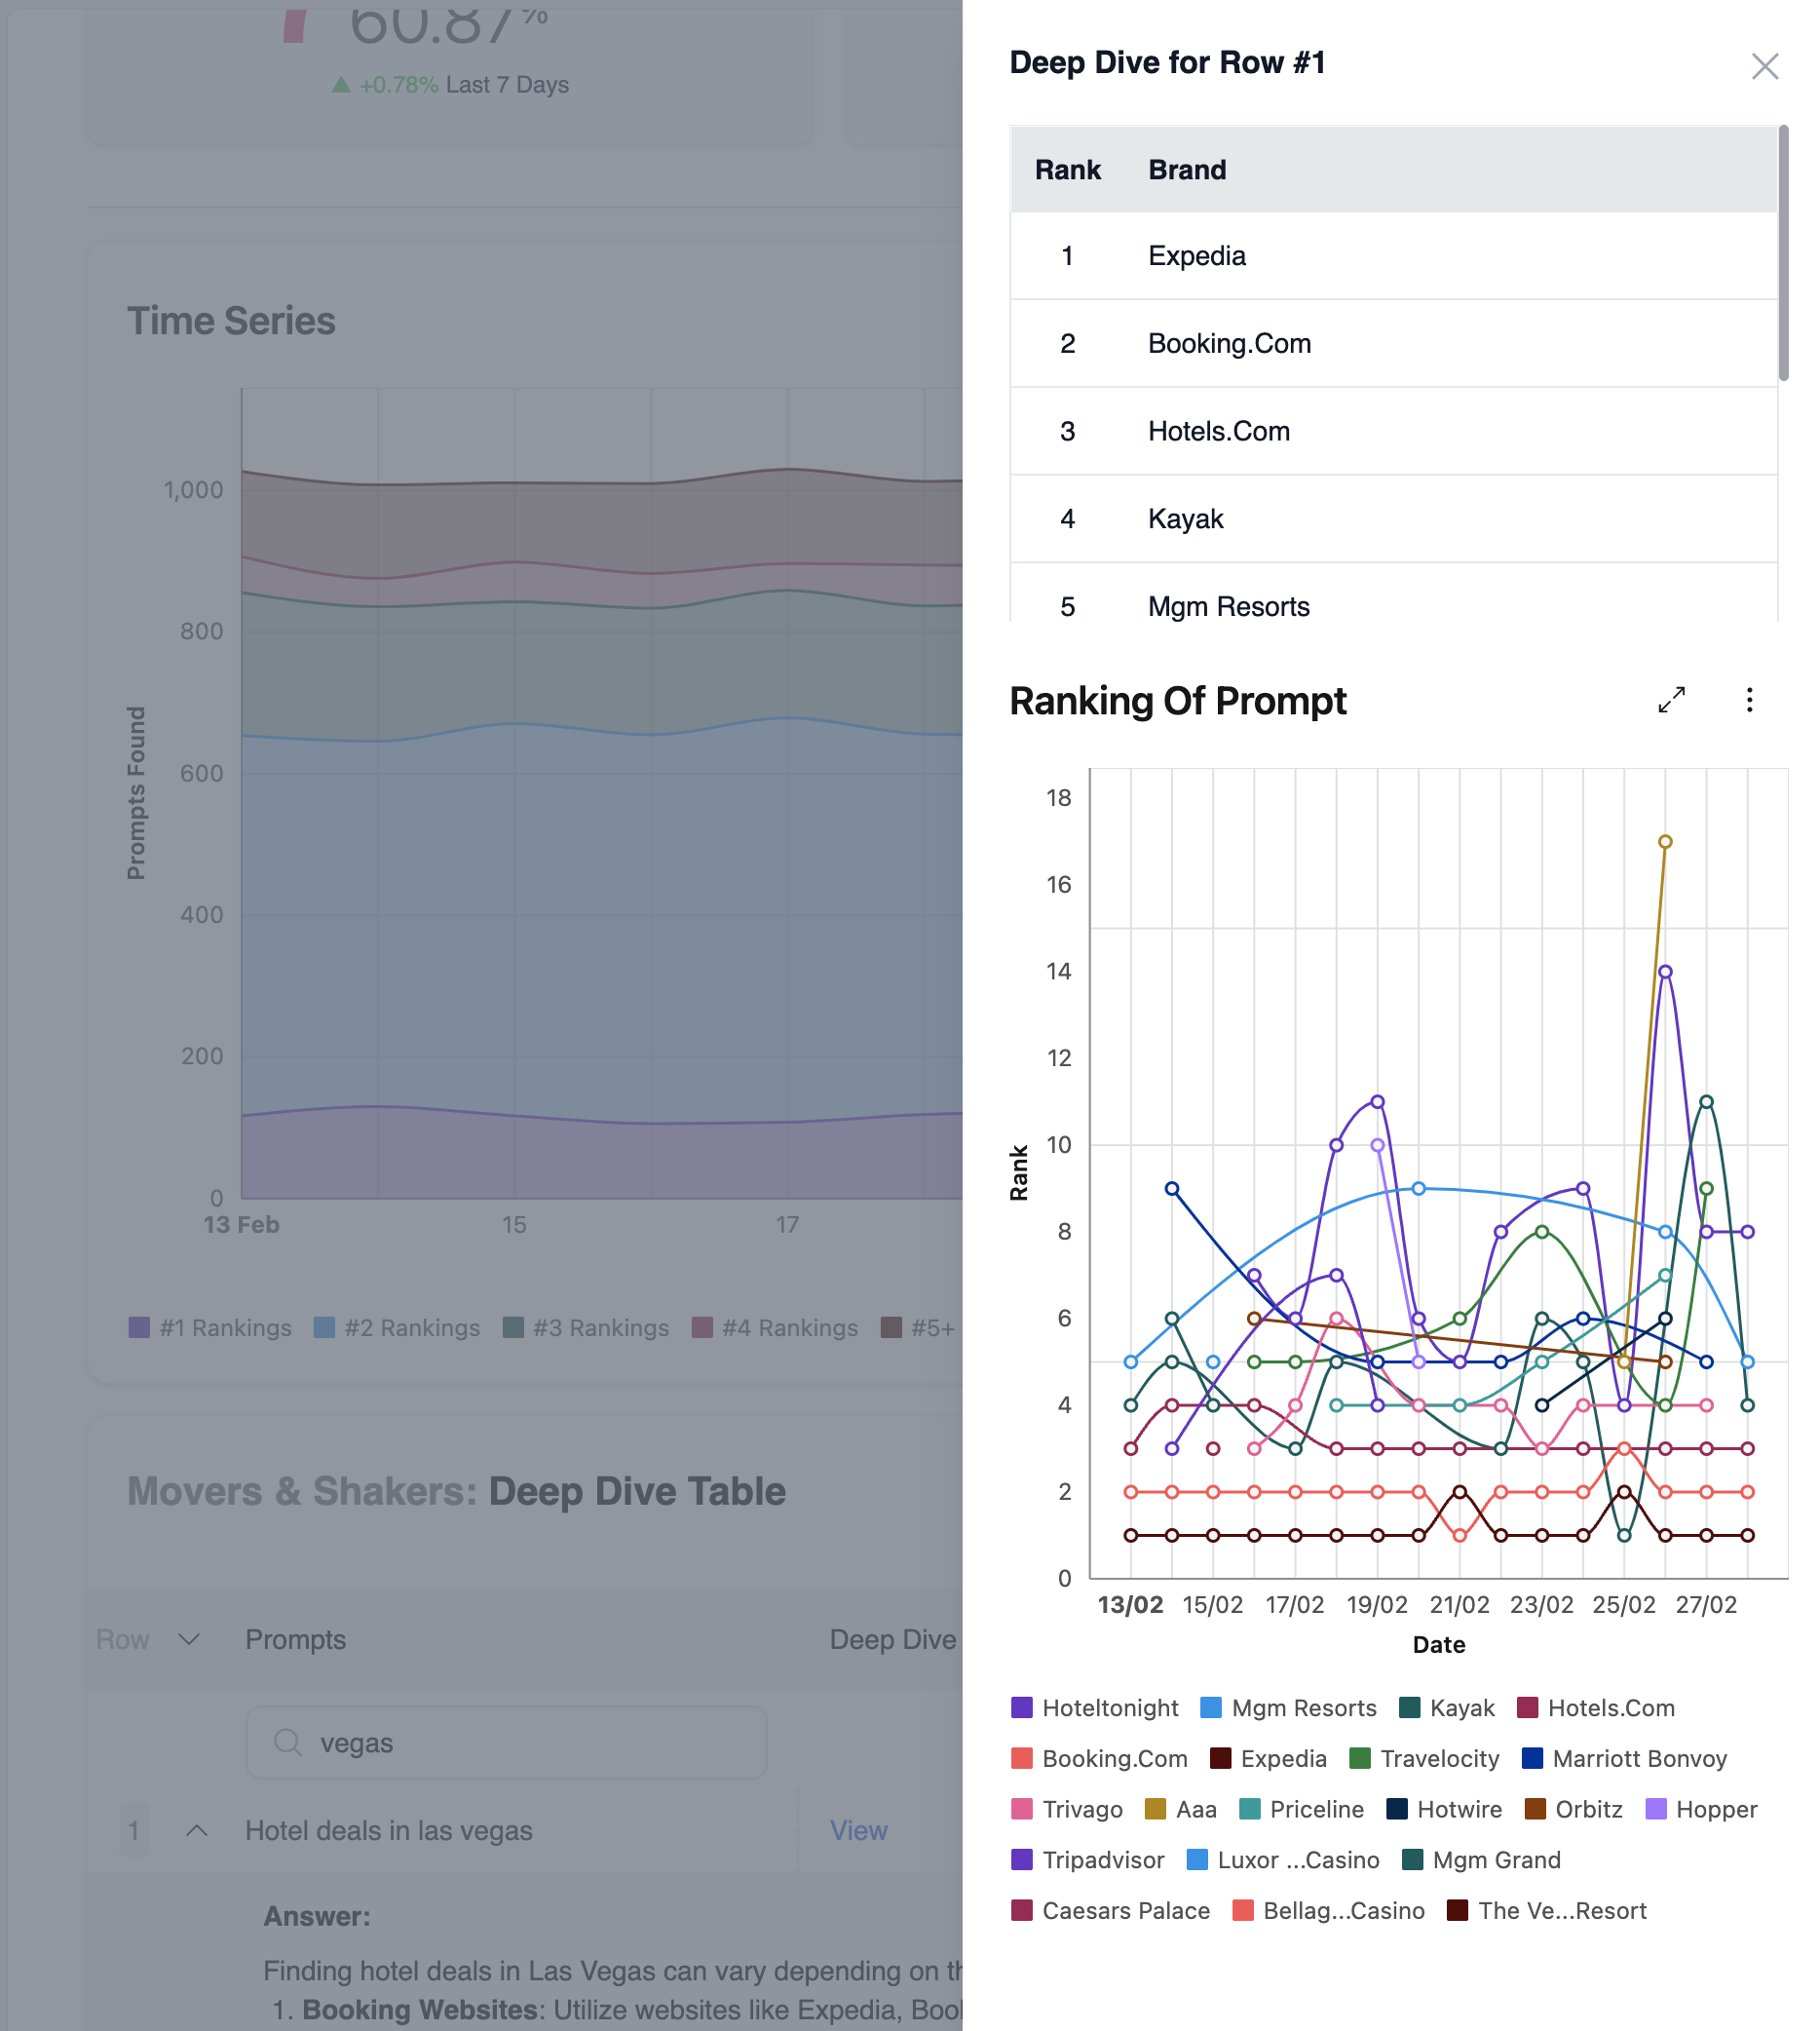Toggle #5+ legend in Time Series
This screenshot has height=2031, width=1820.
pos(918,1328)
